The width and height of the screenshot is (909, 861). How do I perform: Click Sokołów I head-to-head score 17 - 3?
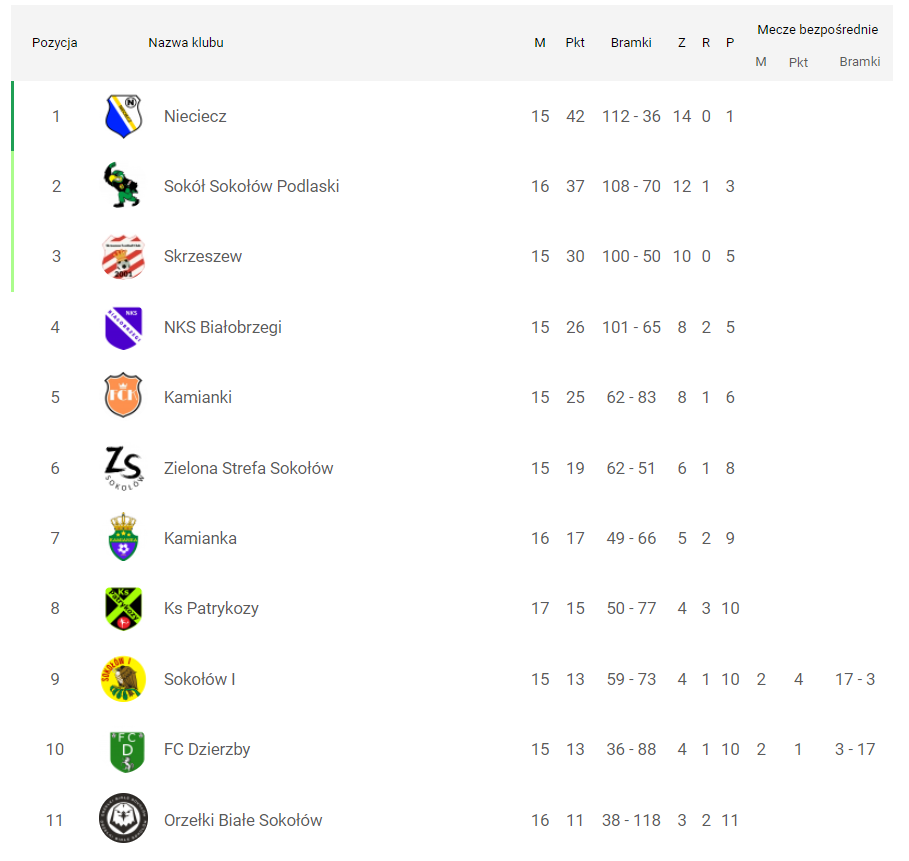coord(855,679)
